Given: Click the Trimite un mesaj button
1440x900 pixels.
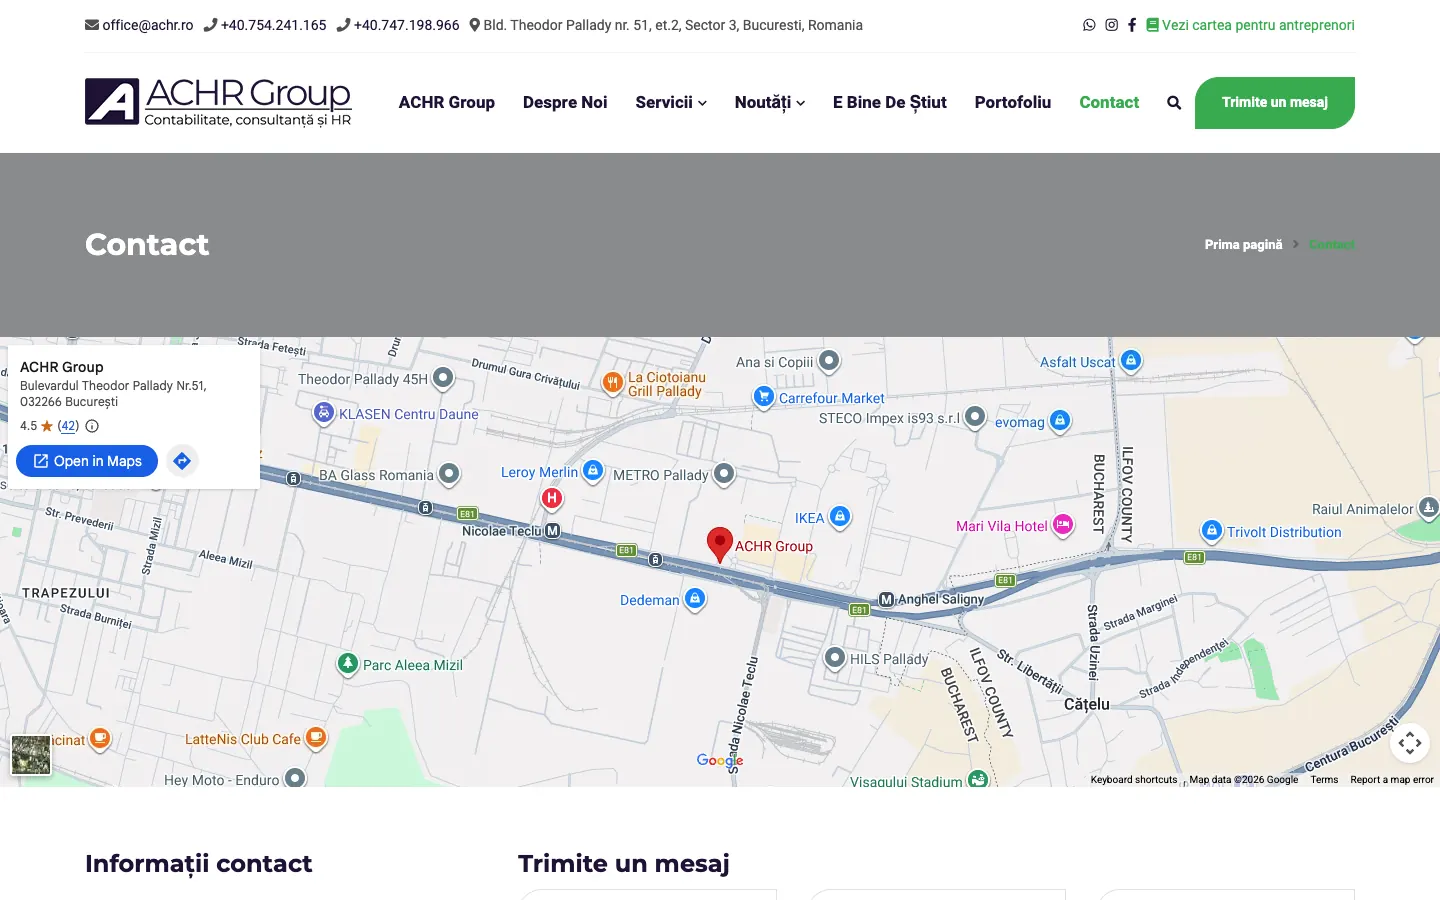Looking at the screenshot, I should (x=1275, y=103).
